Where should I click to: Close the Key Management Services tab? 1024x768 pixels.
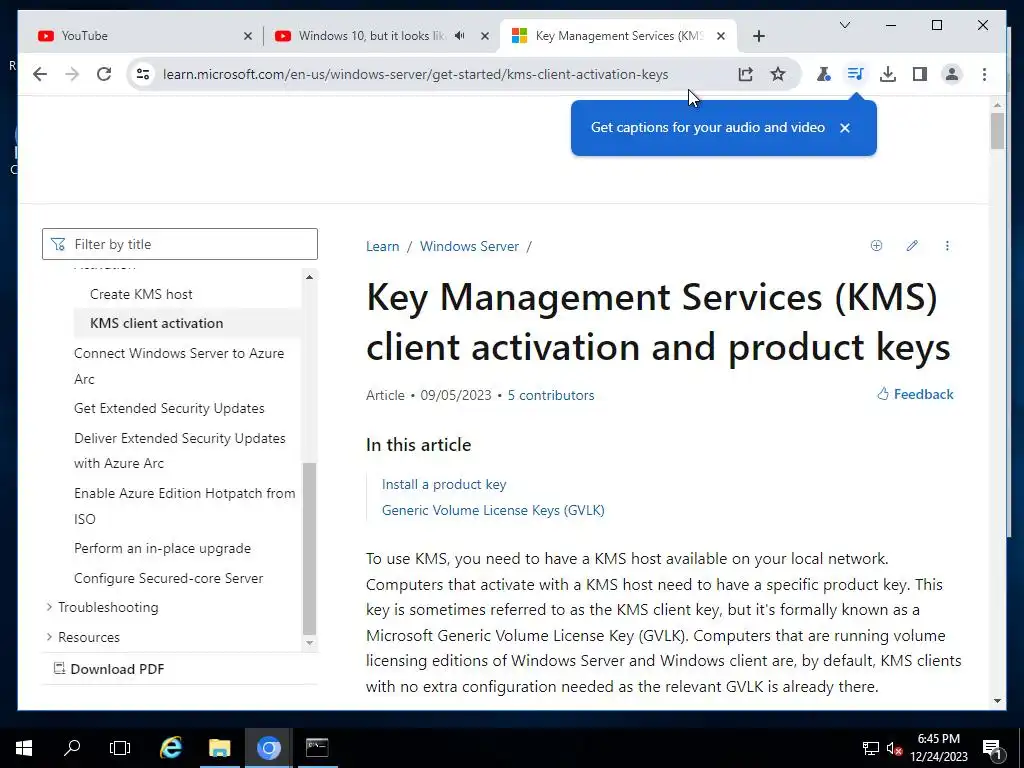point(721,36)
